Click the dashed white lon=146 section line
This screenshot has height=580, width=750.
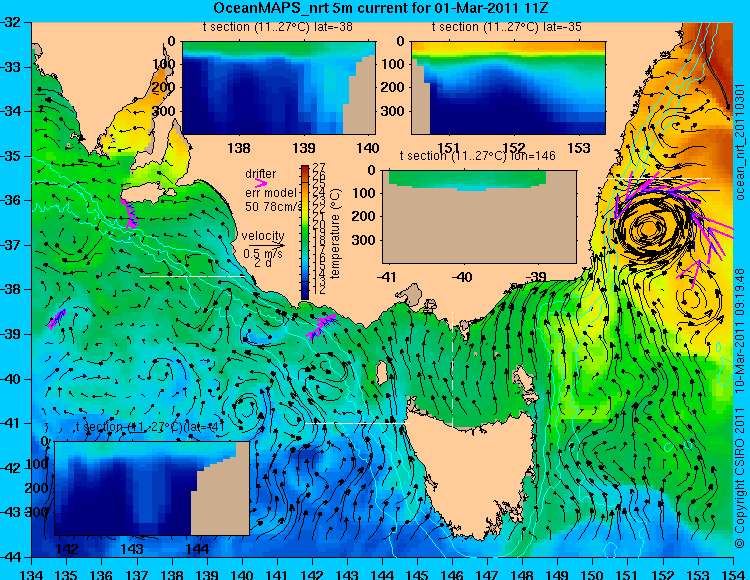tap(452, 370)
